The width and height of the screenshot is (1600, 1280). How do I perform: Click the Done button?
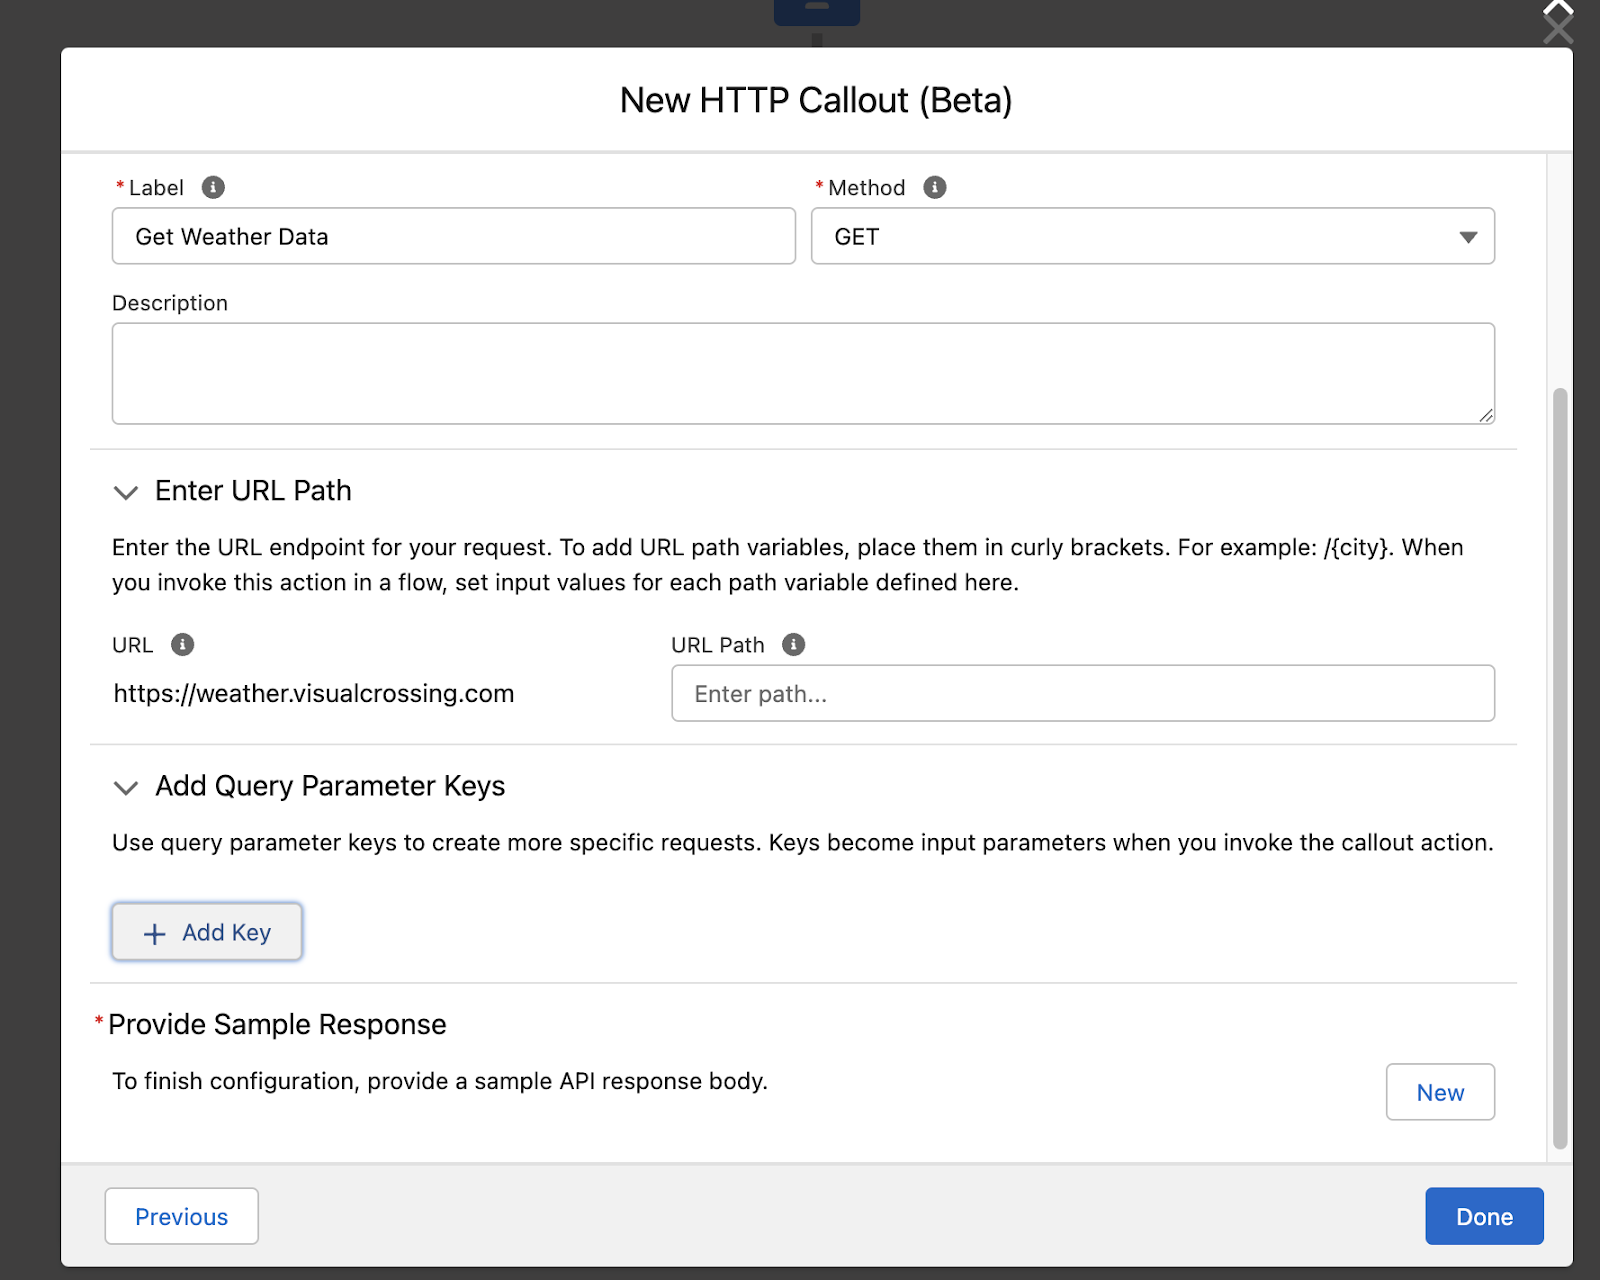[x=1483, y=1216]
